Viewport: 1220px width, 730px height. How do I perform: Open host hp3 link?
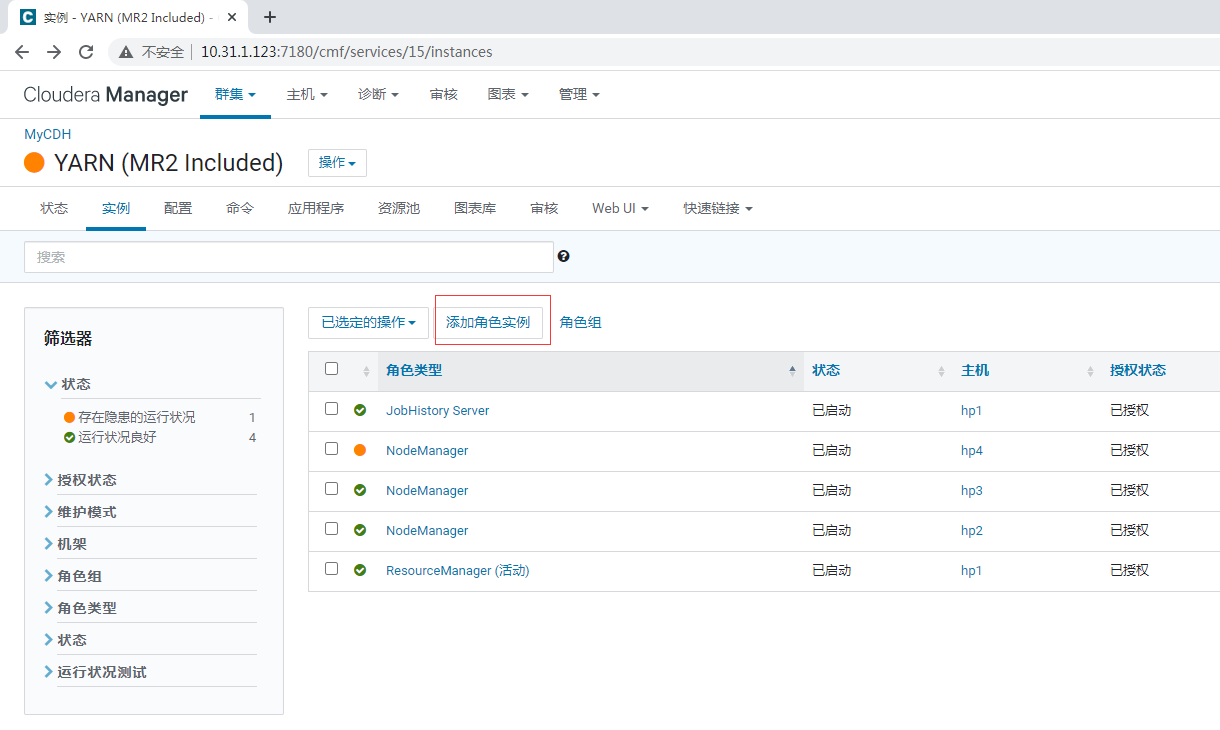[x=972, y=490]
